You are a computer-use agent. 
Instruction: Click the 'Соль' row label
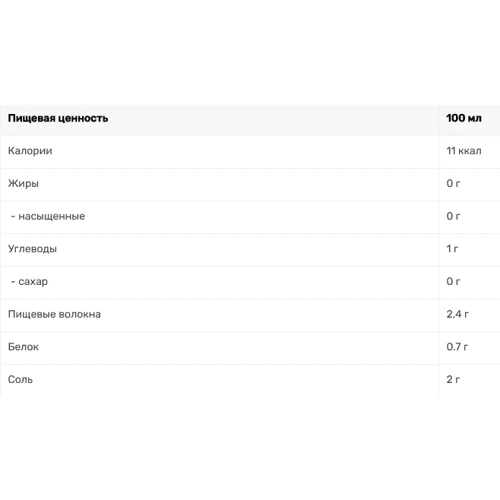point(20,380)
